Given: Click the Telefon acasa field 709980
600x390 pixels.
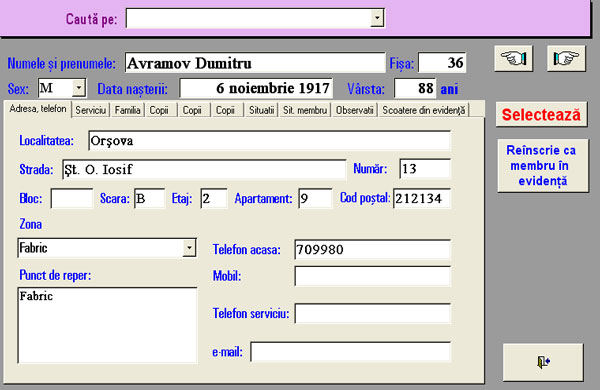Looking at the screenshot, I should pos(373,250).
